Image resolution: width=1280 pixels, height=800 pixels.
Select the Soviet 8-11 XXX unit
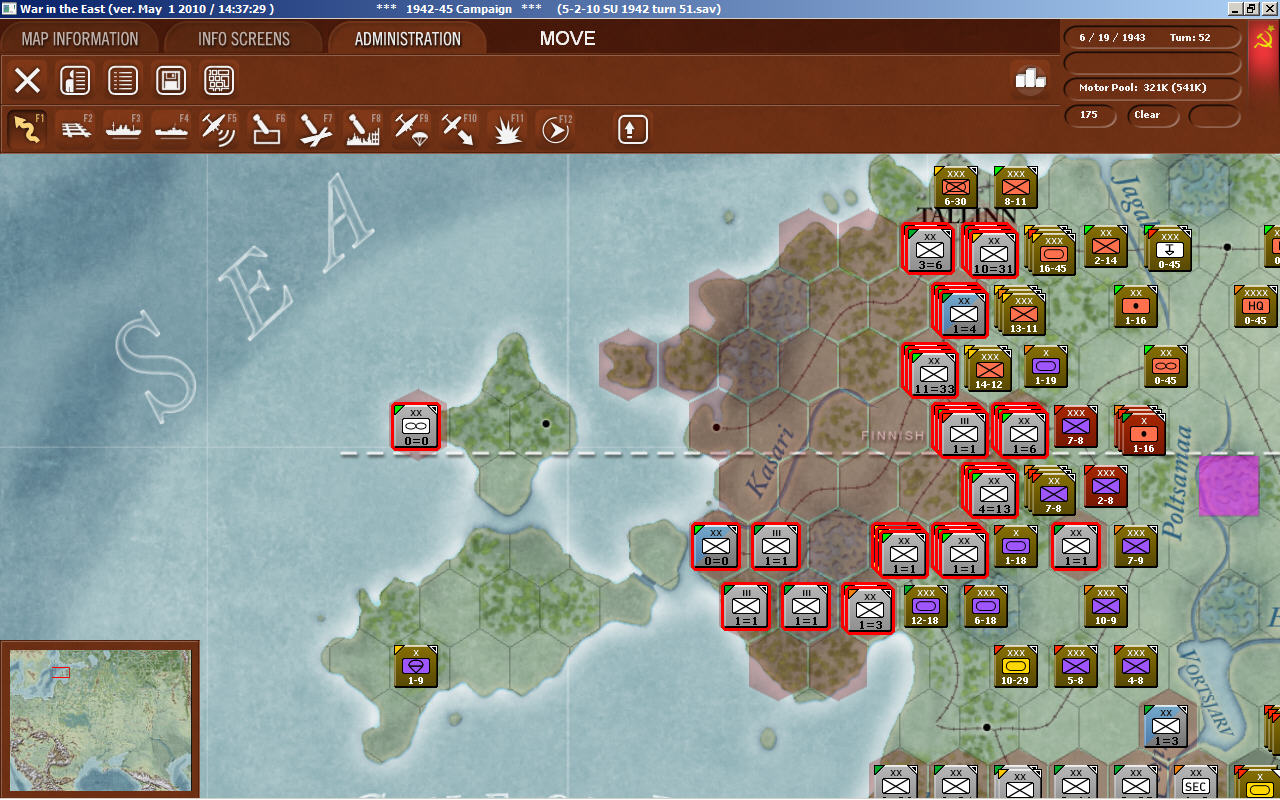coord(1015,187)
